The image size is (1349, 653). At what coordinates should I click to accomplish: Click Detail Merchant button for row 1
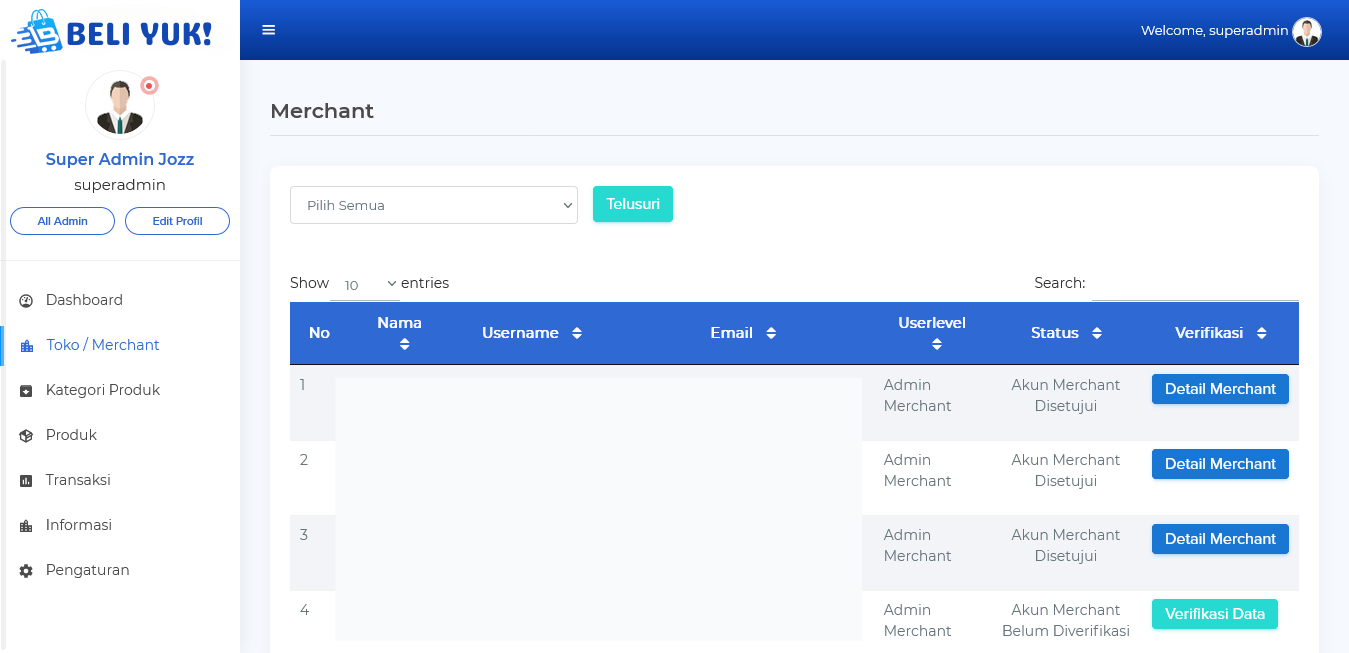[x=1219, y=389]
